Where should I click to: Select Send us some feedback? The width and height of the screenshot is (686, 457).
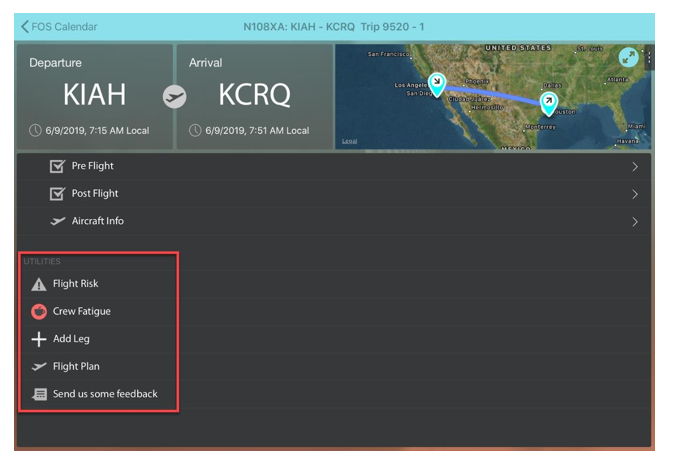pyautogui.click(x=105, y=394)
